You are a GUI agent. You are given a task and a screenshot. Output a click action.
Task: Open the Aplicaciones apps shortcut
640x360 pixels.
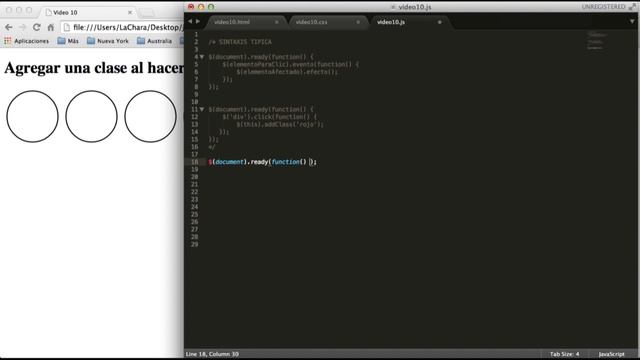pyautogui.click(x=27, y=41)
